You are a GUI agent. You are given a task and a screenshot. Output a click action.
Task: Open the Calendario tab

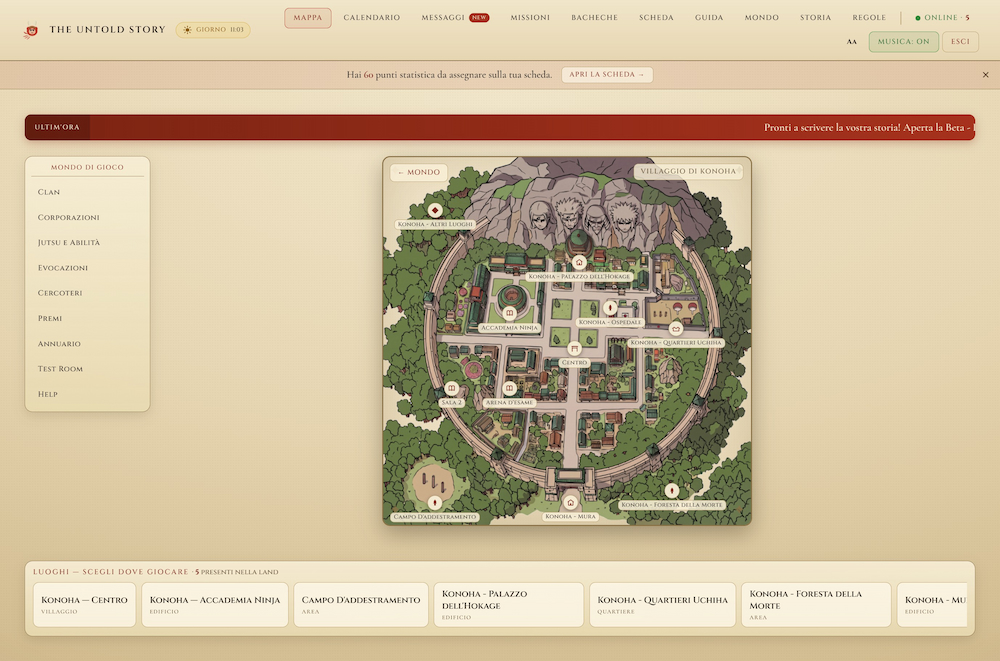pos(372,18)
